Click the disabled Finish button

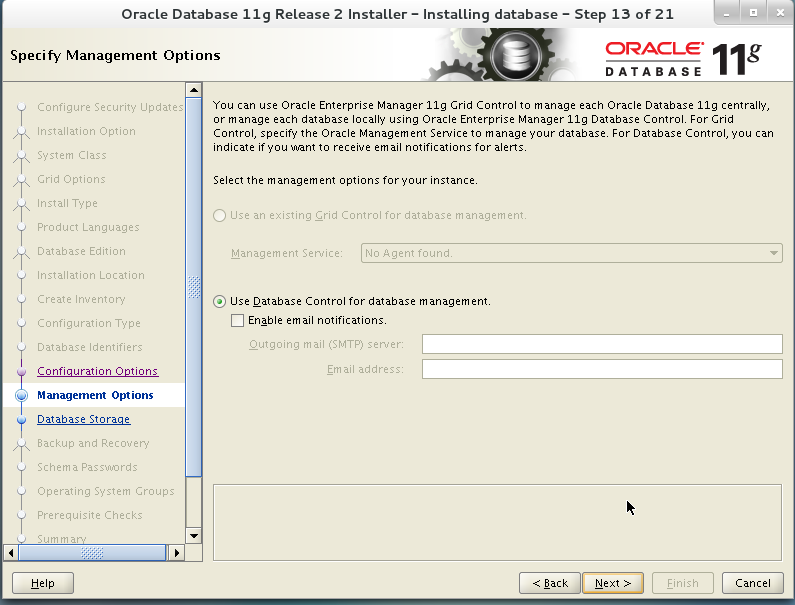[682, 583]
